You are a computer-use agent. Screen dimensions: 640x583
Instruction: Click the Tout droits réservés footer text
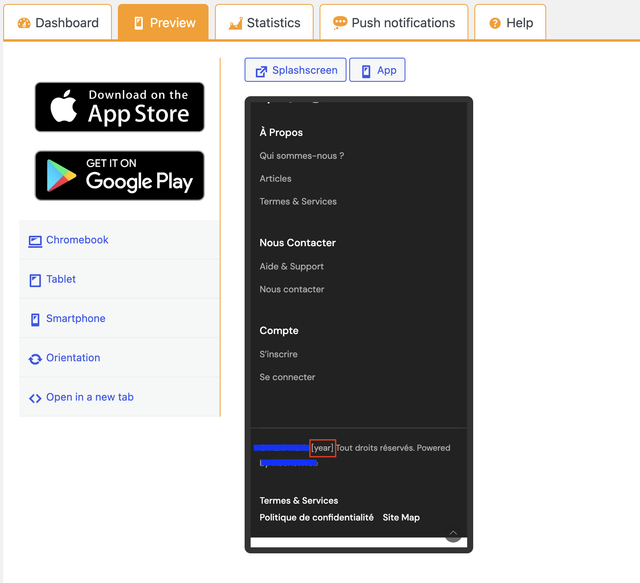375,448
